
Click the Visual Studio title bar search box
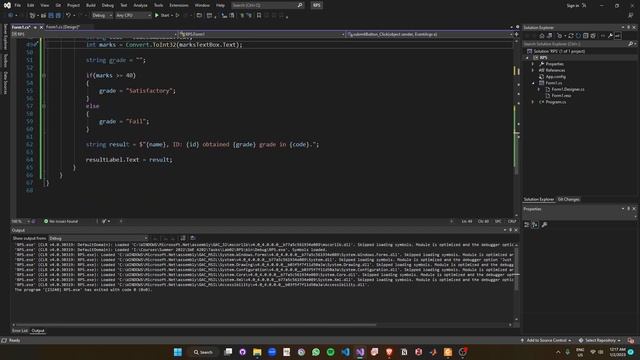[267, 5]
